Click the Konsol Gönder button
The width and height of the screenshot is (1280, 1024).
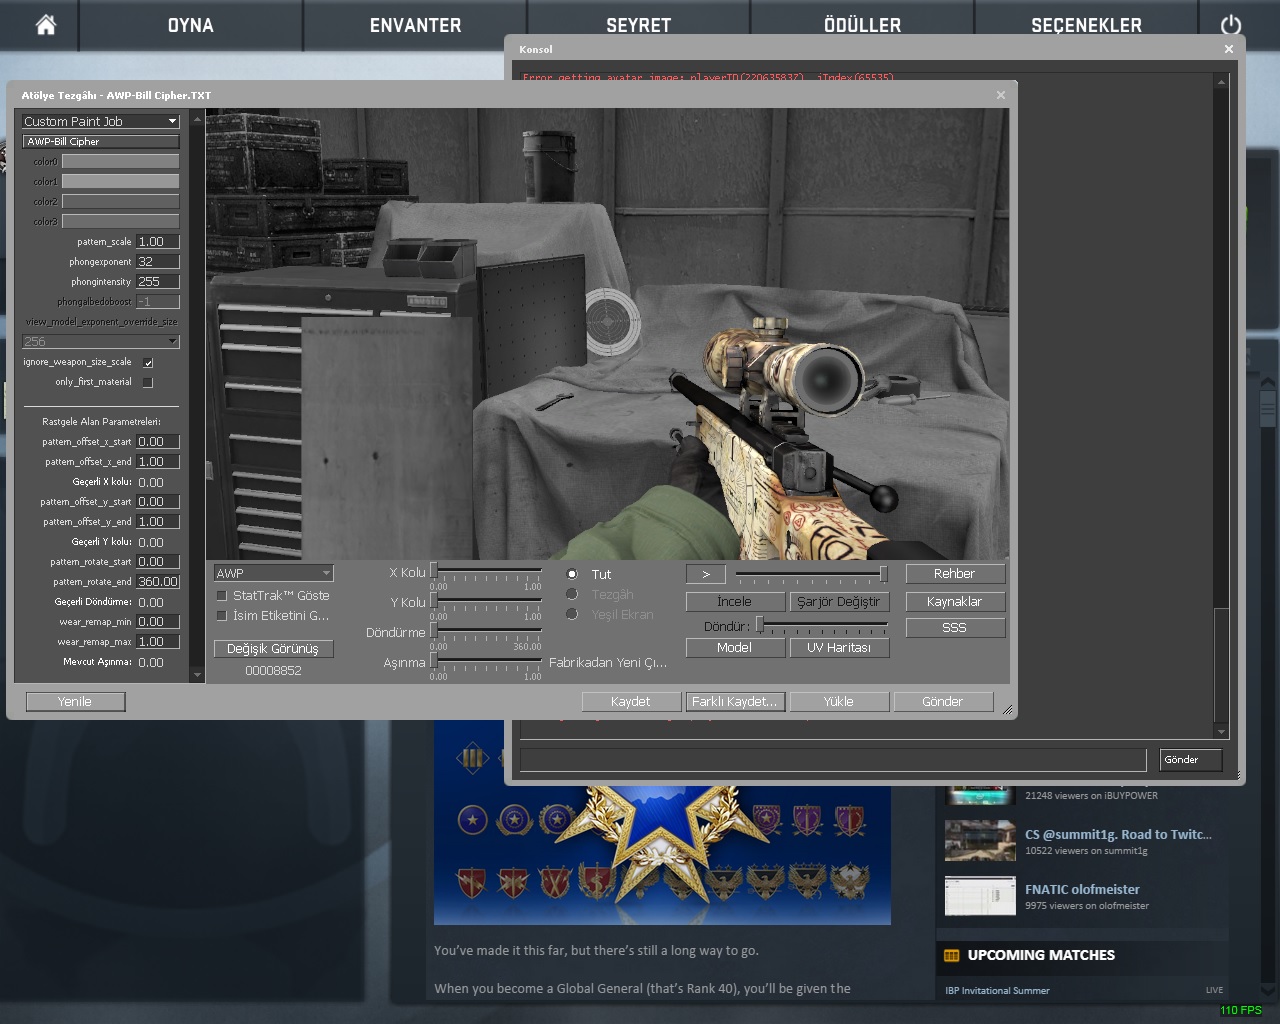coord(1191,760)
